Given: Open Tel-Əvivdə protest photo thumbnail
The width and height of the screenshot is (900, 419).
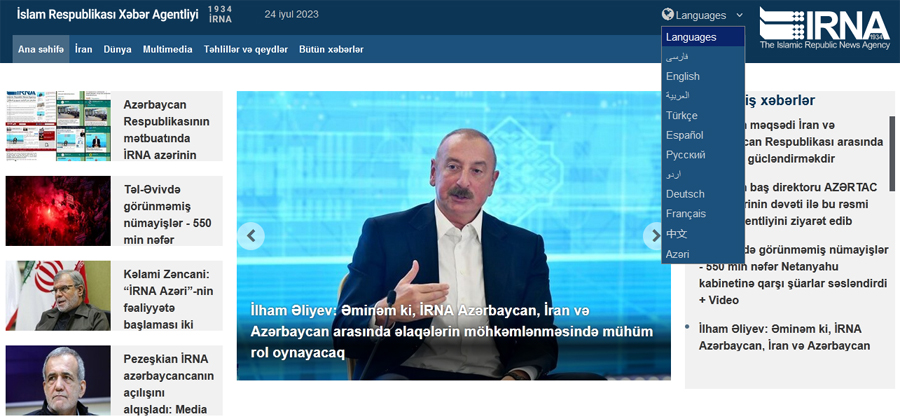Looking at the screenshot, I should coord(58,211).
